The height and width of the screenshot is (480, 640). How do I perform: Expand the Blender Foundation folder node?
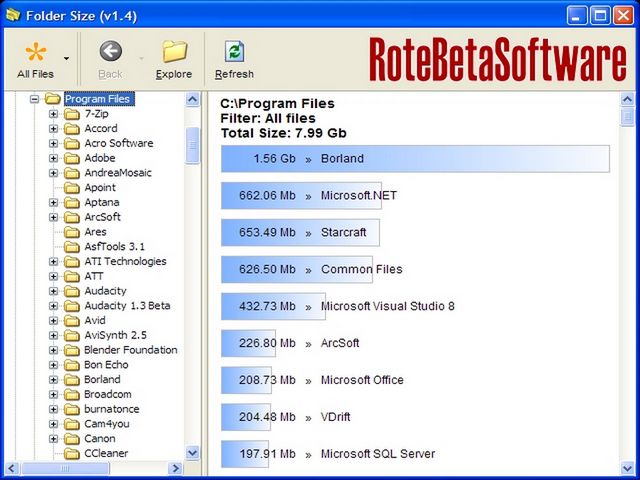click(53, 350)
